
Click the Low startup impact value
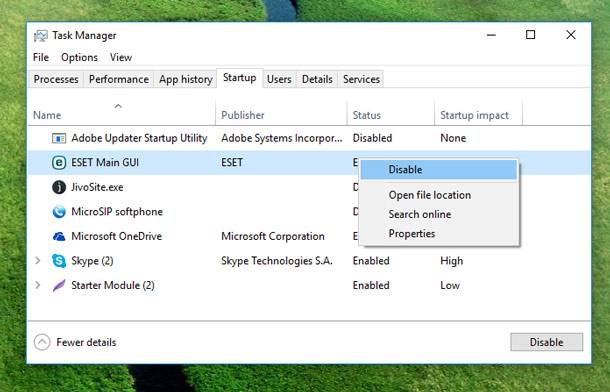click(x=450, y=285)
